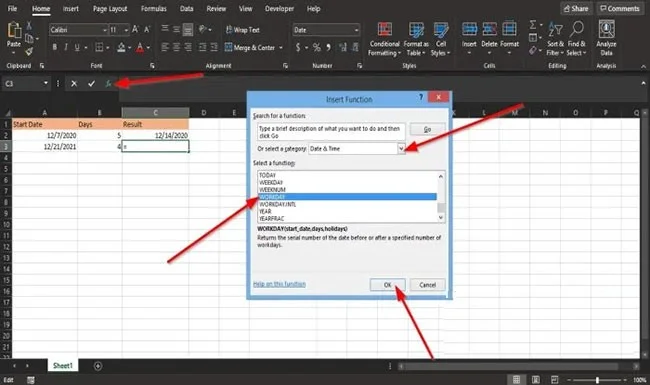Open Find & Select menu
Image resolution: width=650 pixels, height=385 pixels.
tap(576, 39)
